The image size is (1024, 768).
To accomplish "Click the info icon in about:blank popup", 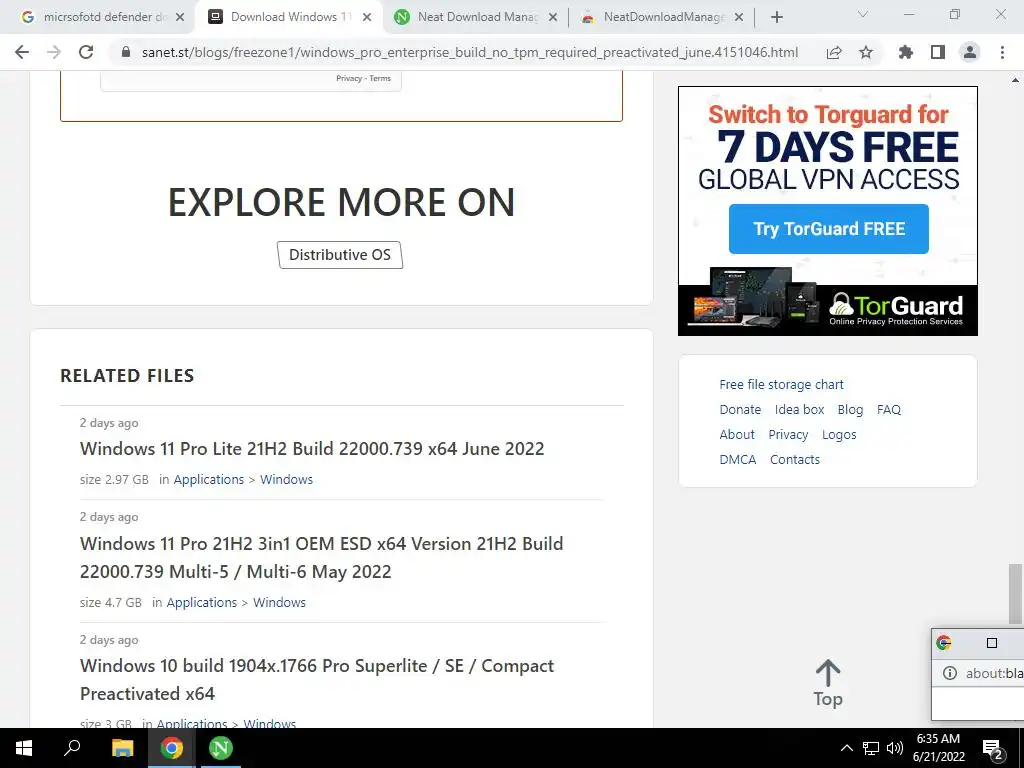I will (x=950, y=673).
